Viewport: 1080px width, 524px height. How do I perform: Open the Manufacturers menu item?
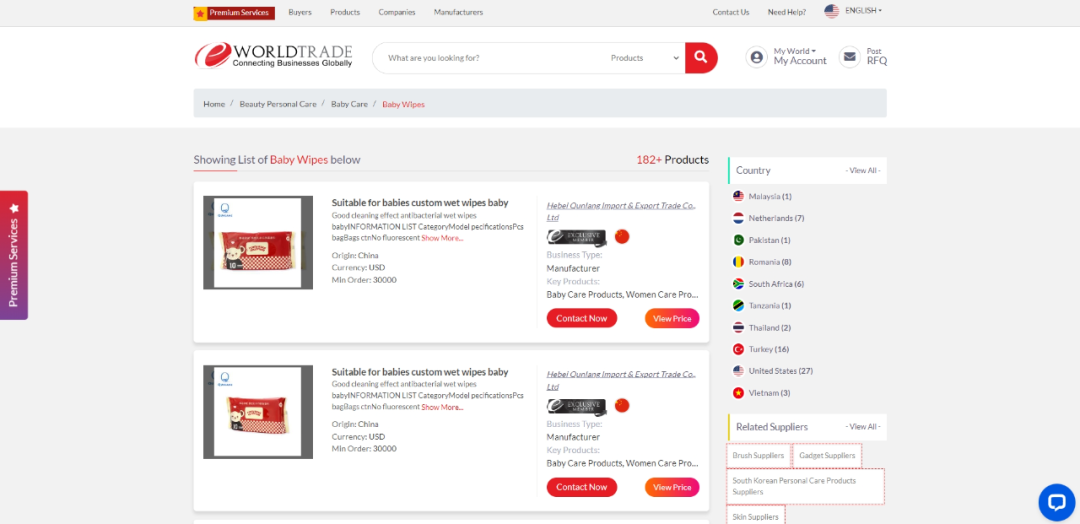(458, 12)
